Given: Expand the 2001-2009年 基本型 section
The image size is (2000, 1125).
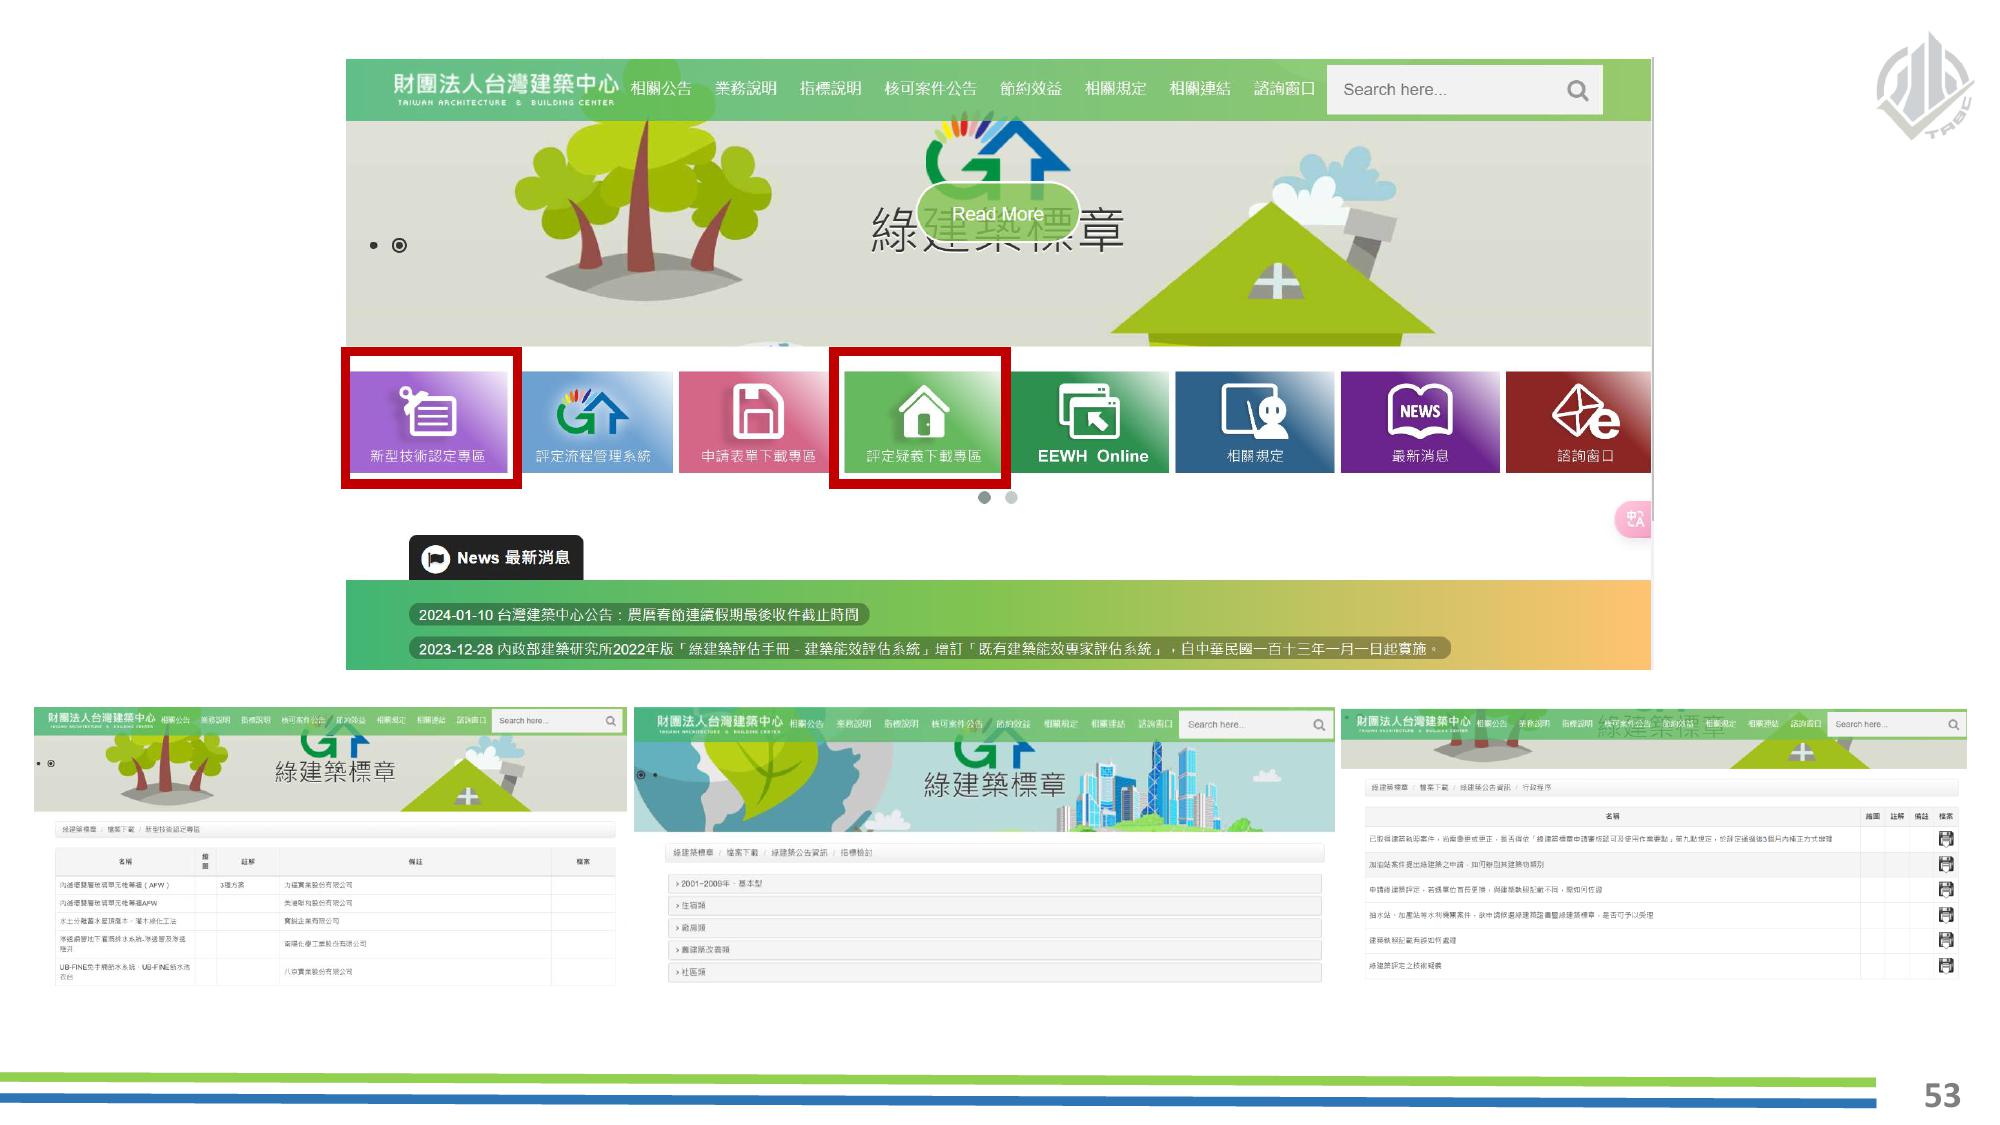Looking at the screenshot, I should pyautogui.click(x=994, y=884).
